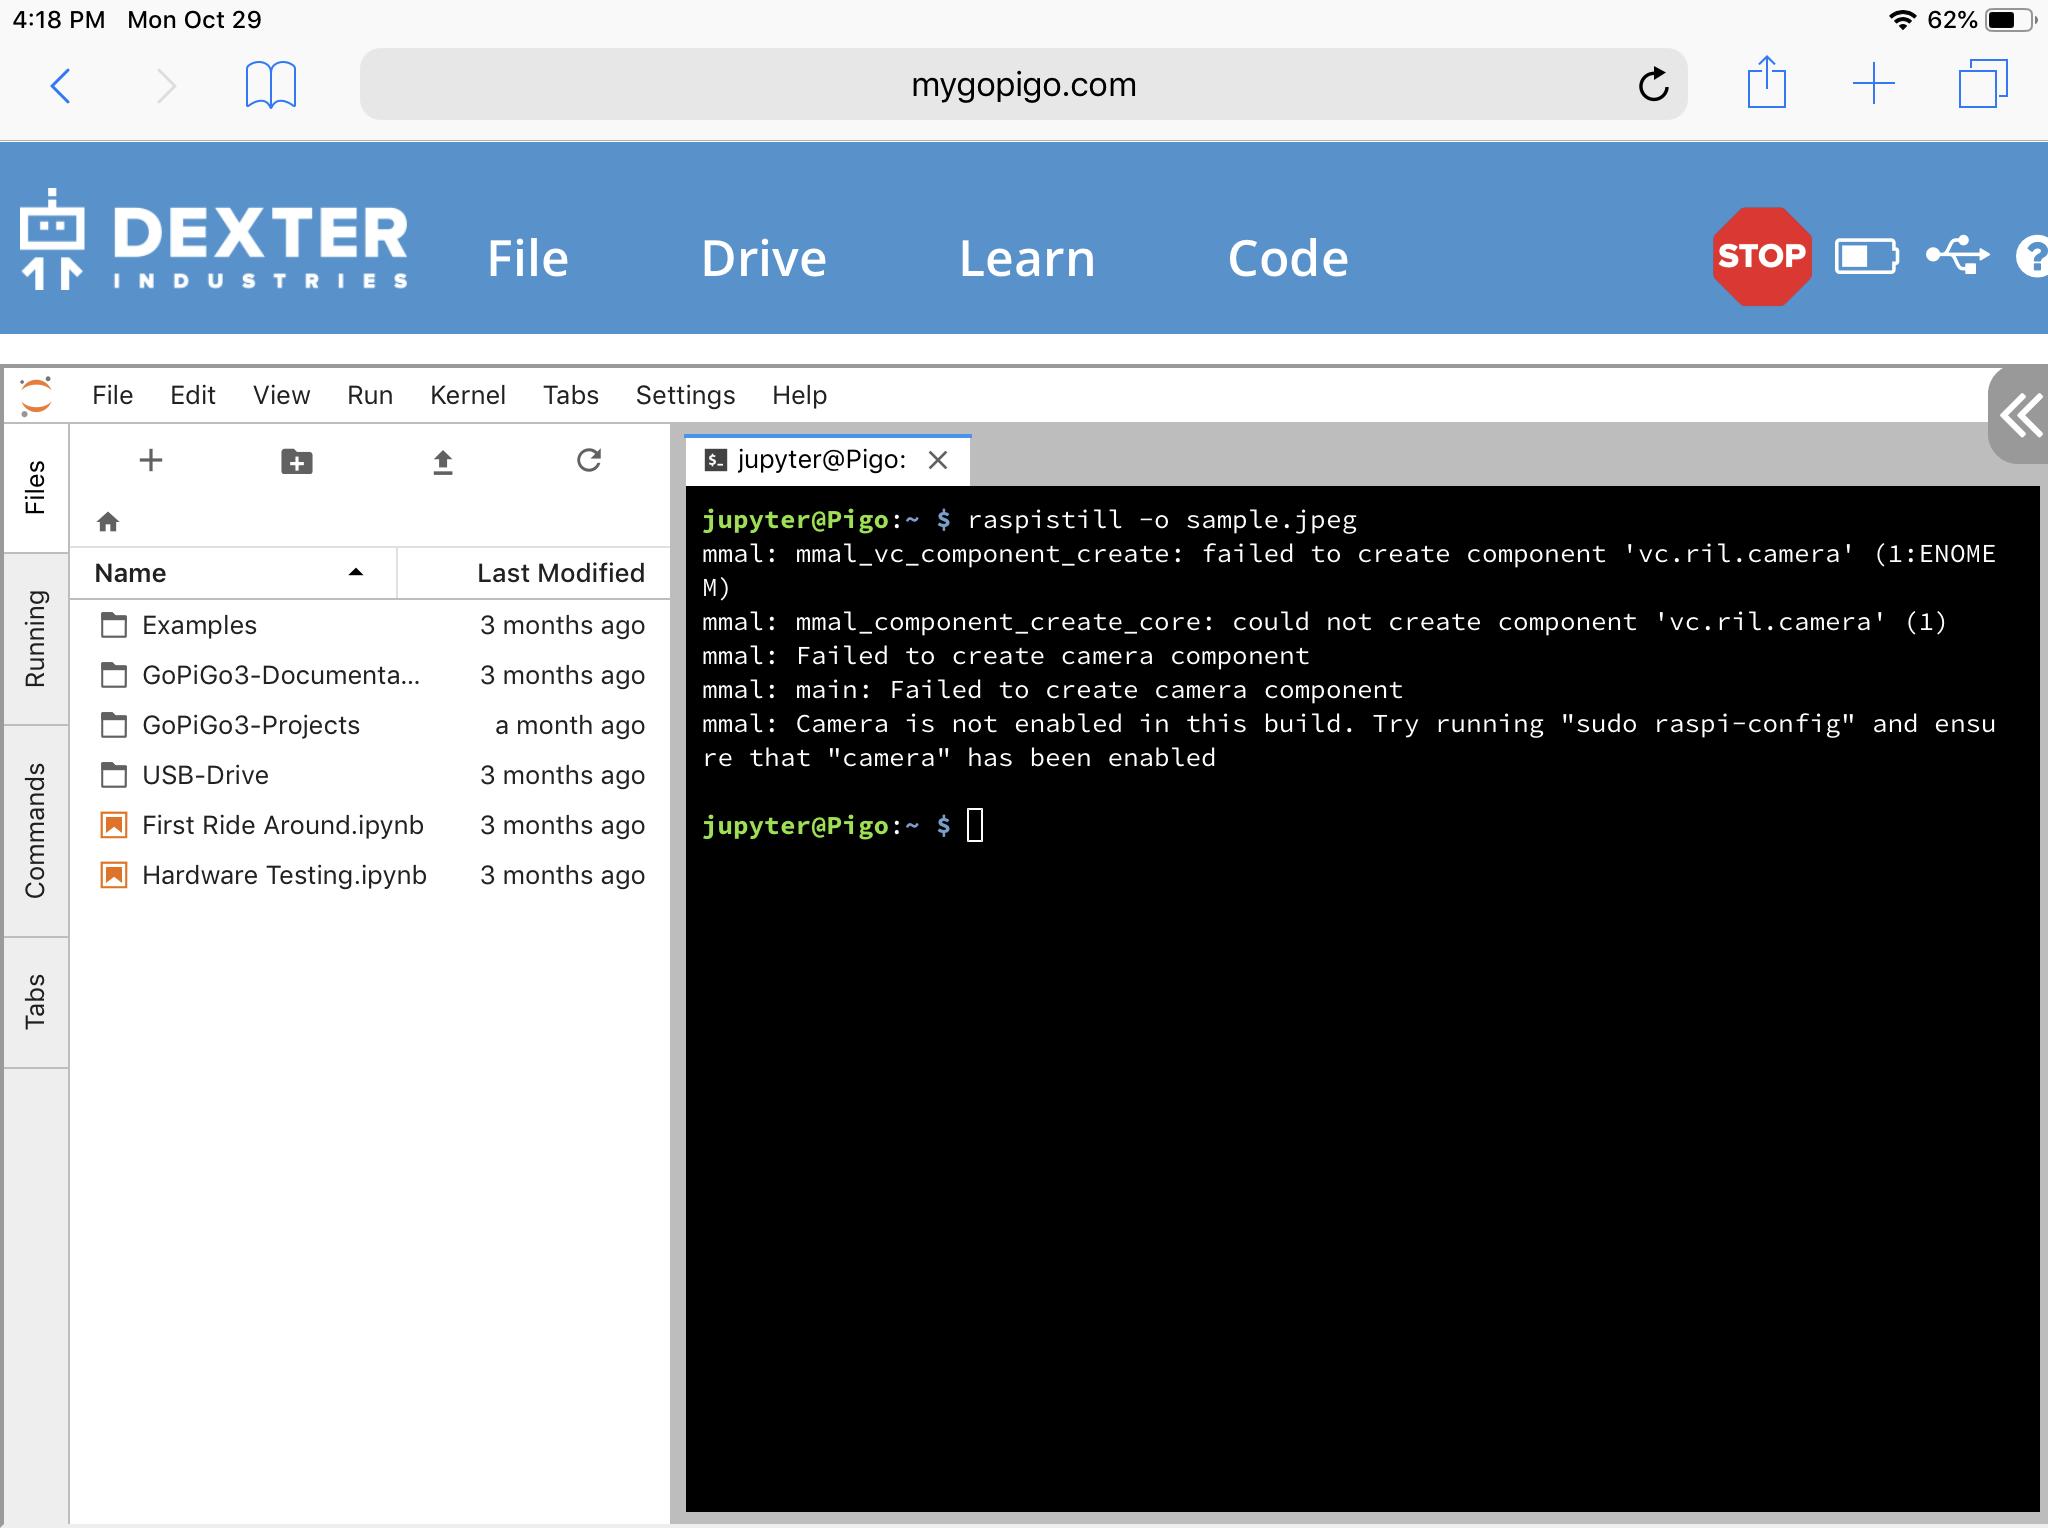This screenshot has height=1536, width=2048.
Task: Create a new folder via folder icon
Action: (x=297, y=461)
